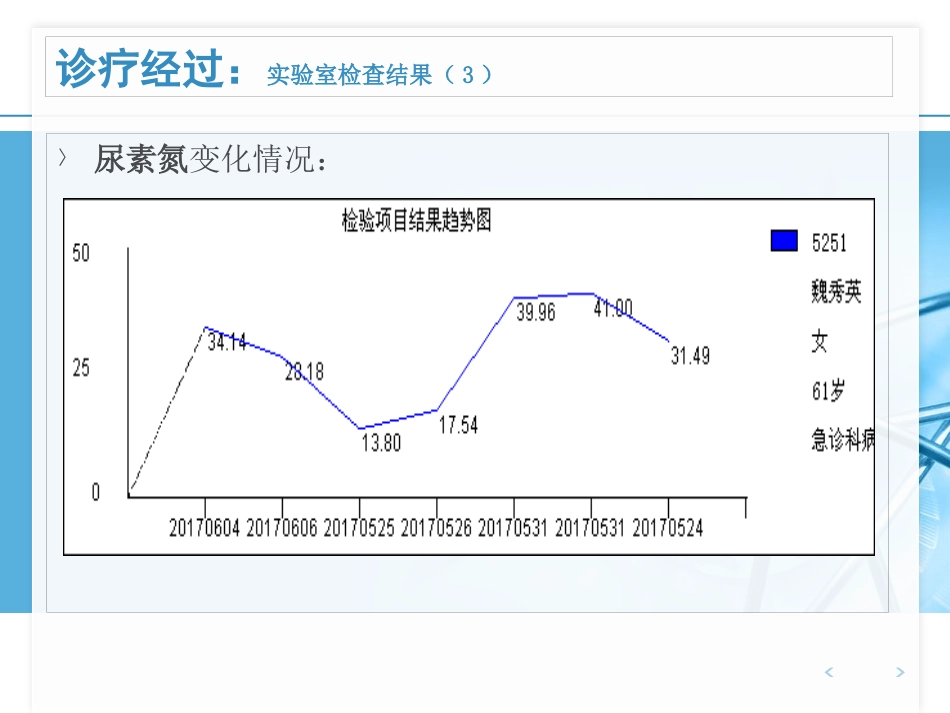Click the x-axis date 20170604

[x=204, y=528]
